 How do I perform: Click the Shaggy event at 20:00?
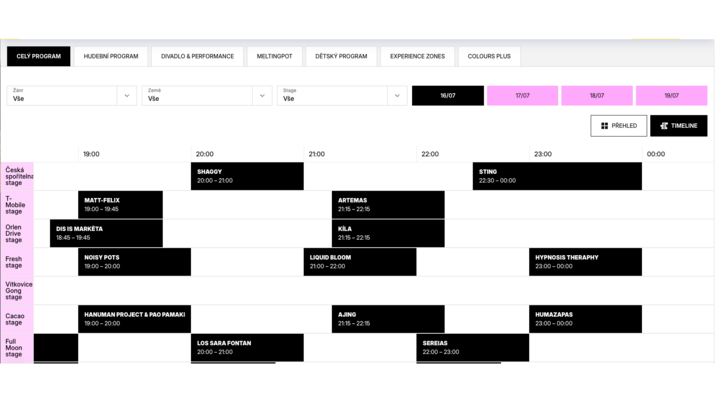247,176
